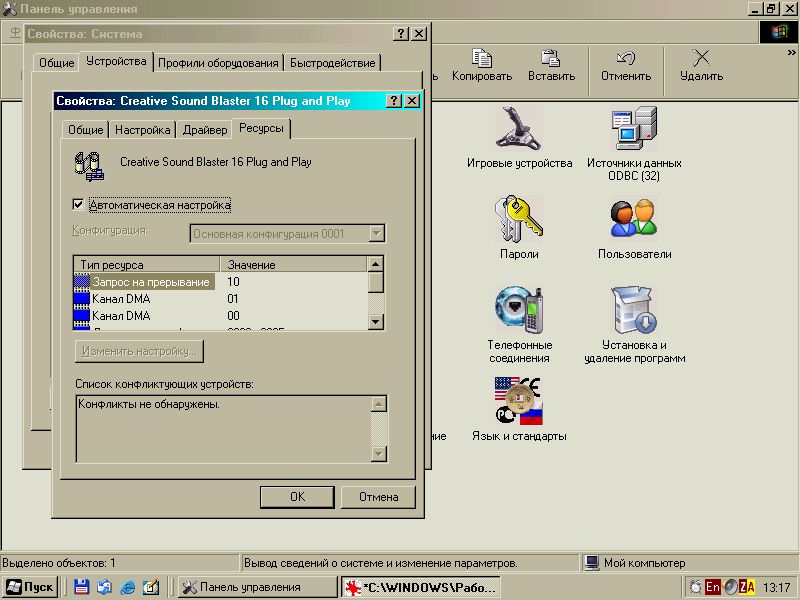Select the Устройства tab
This screenshot has width=800, height=600.
pos(116,61)
